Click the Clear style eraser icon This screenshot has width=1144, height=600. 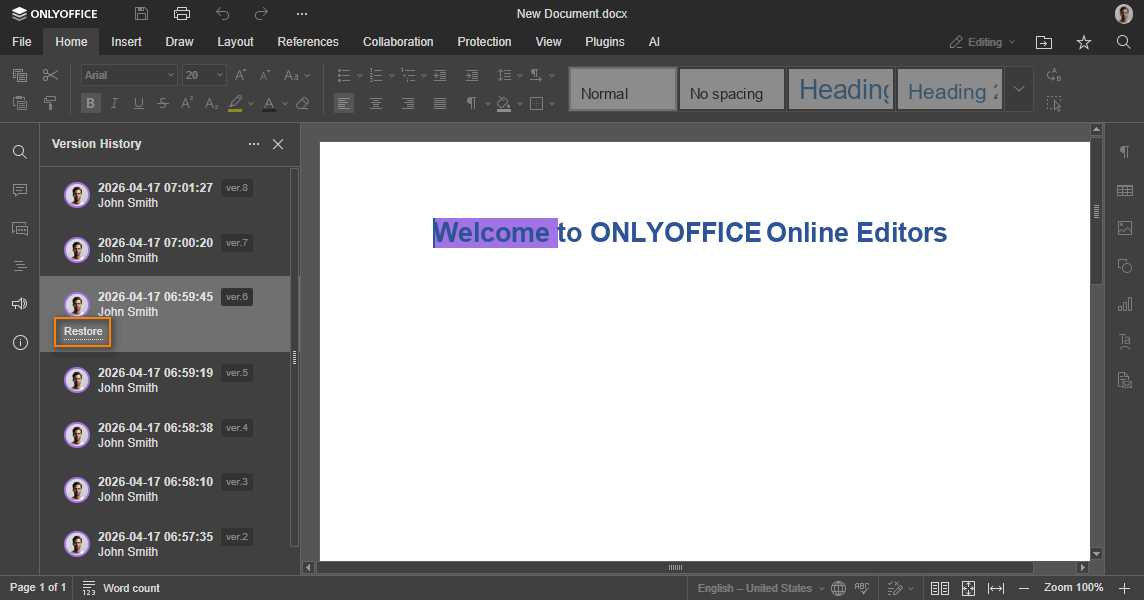tap(303, 103)
